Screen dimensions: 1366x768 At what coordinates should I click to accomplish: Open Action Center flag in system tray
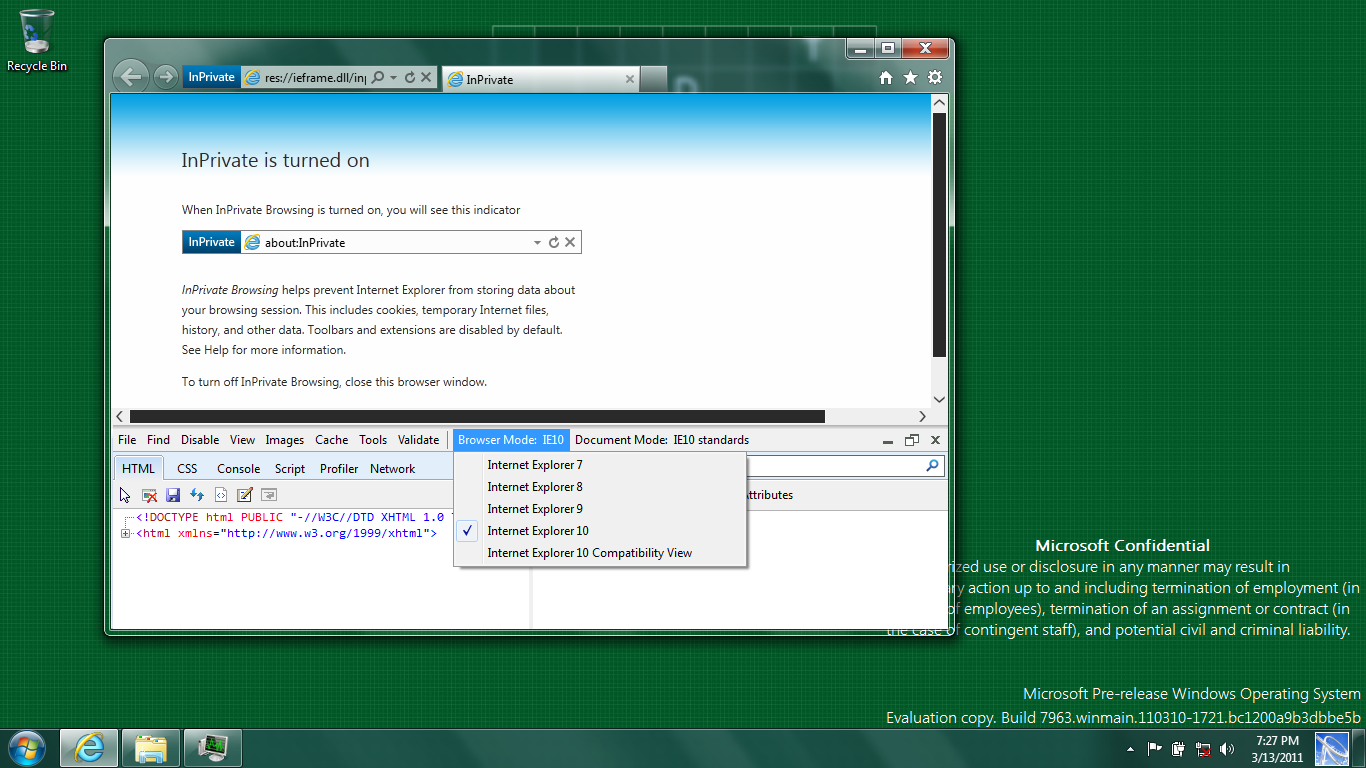click(1155, 748)
